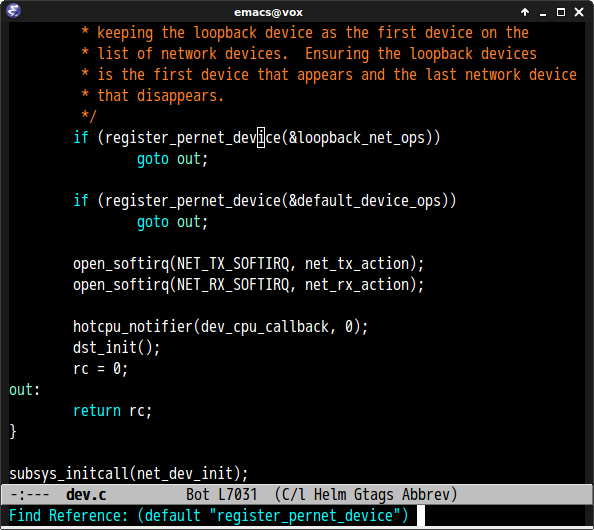Click the dev.c buffer name in mode line

pyautogui.click(x=86, y=494)
